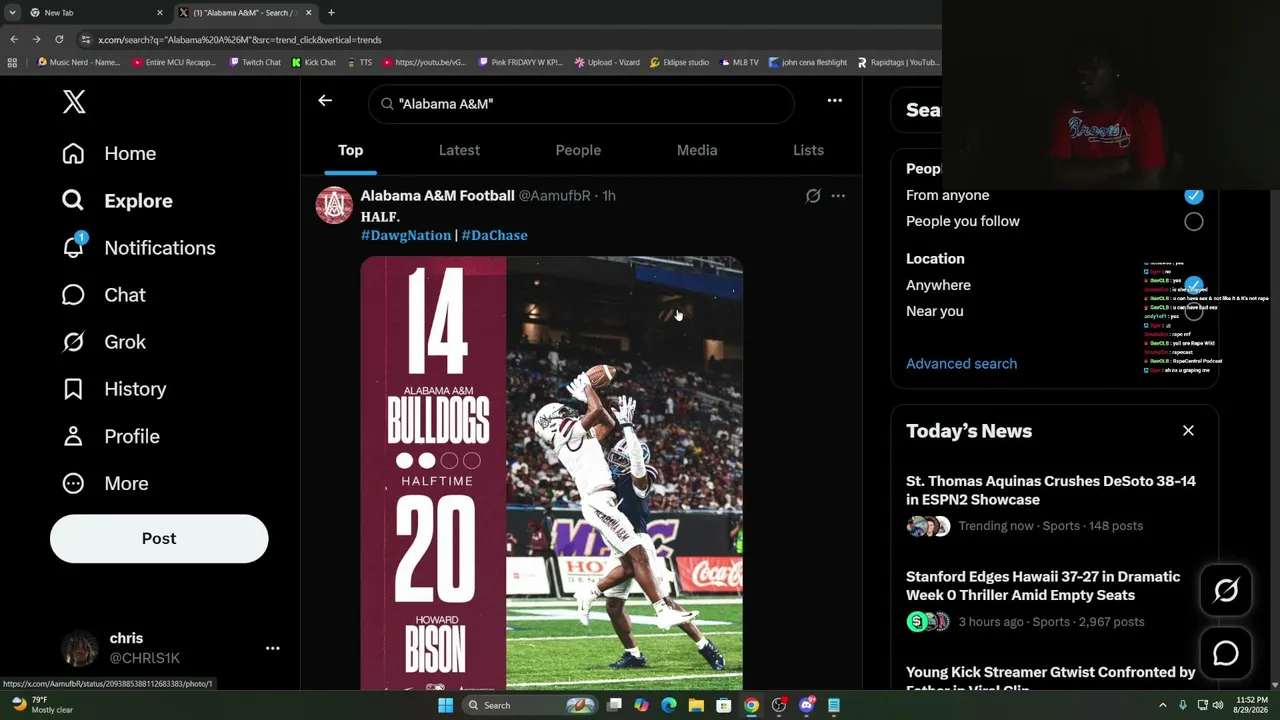Open the Entire MCU Recap bookmark
1280x720 pixels.
tap(174, 62)
